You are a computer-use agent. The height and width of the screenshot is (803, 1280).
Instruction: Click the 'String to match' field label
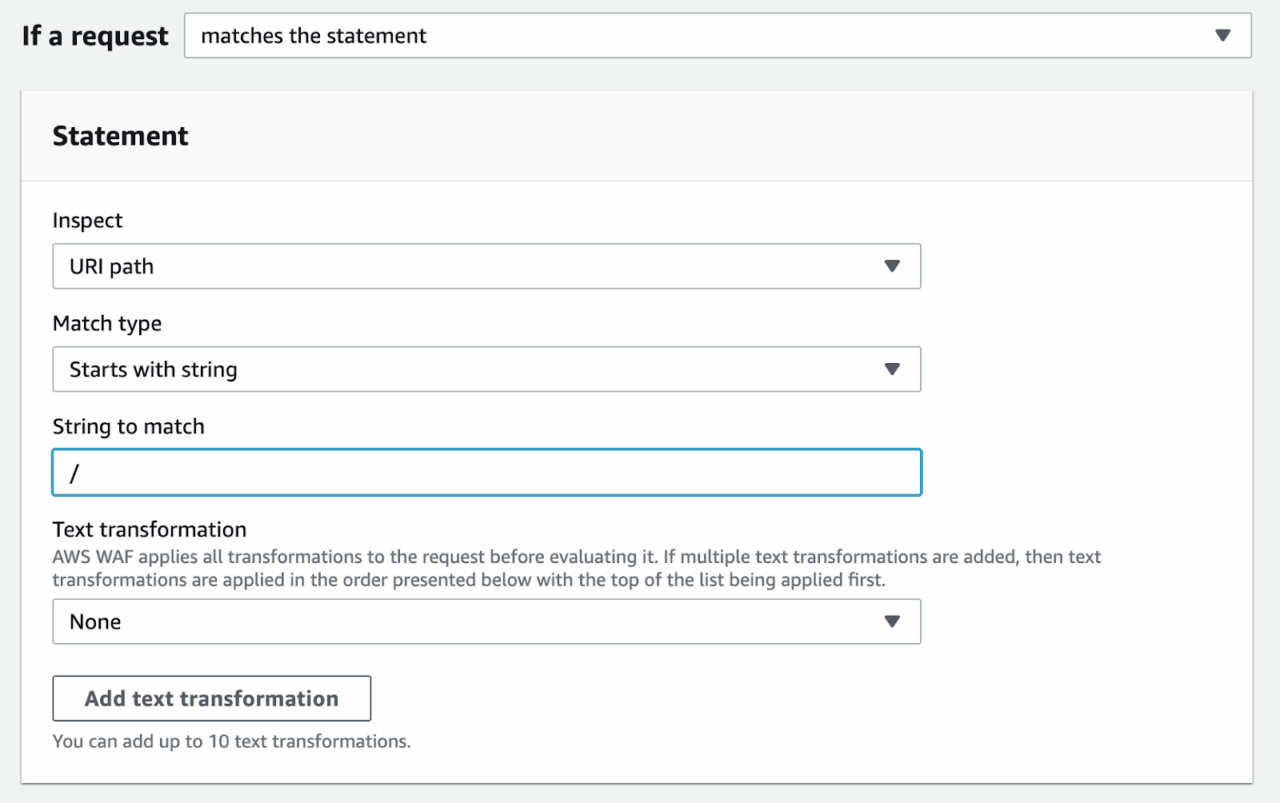tap(128, 426)
